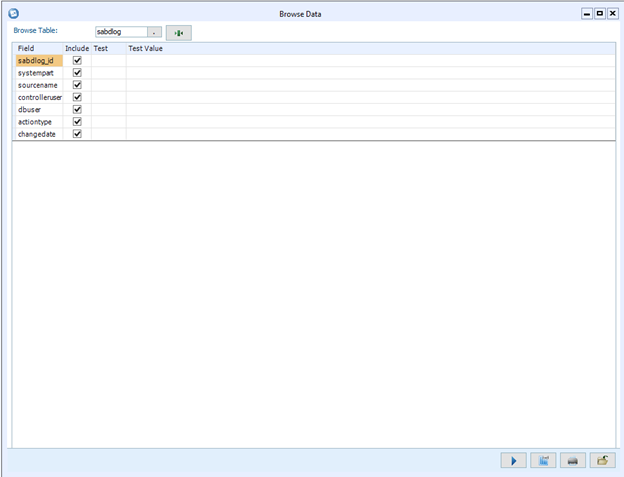This screenshot has height=477, width=624.
Task: Maximize the Browse Data window
Action: click(599, 14)
